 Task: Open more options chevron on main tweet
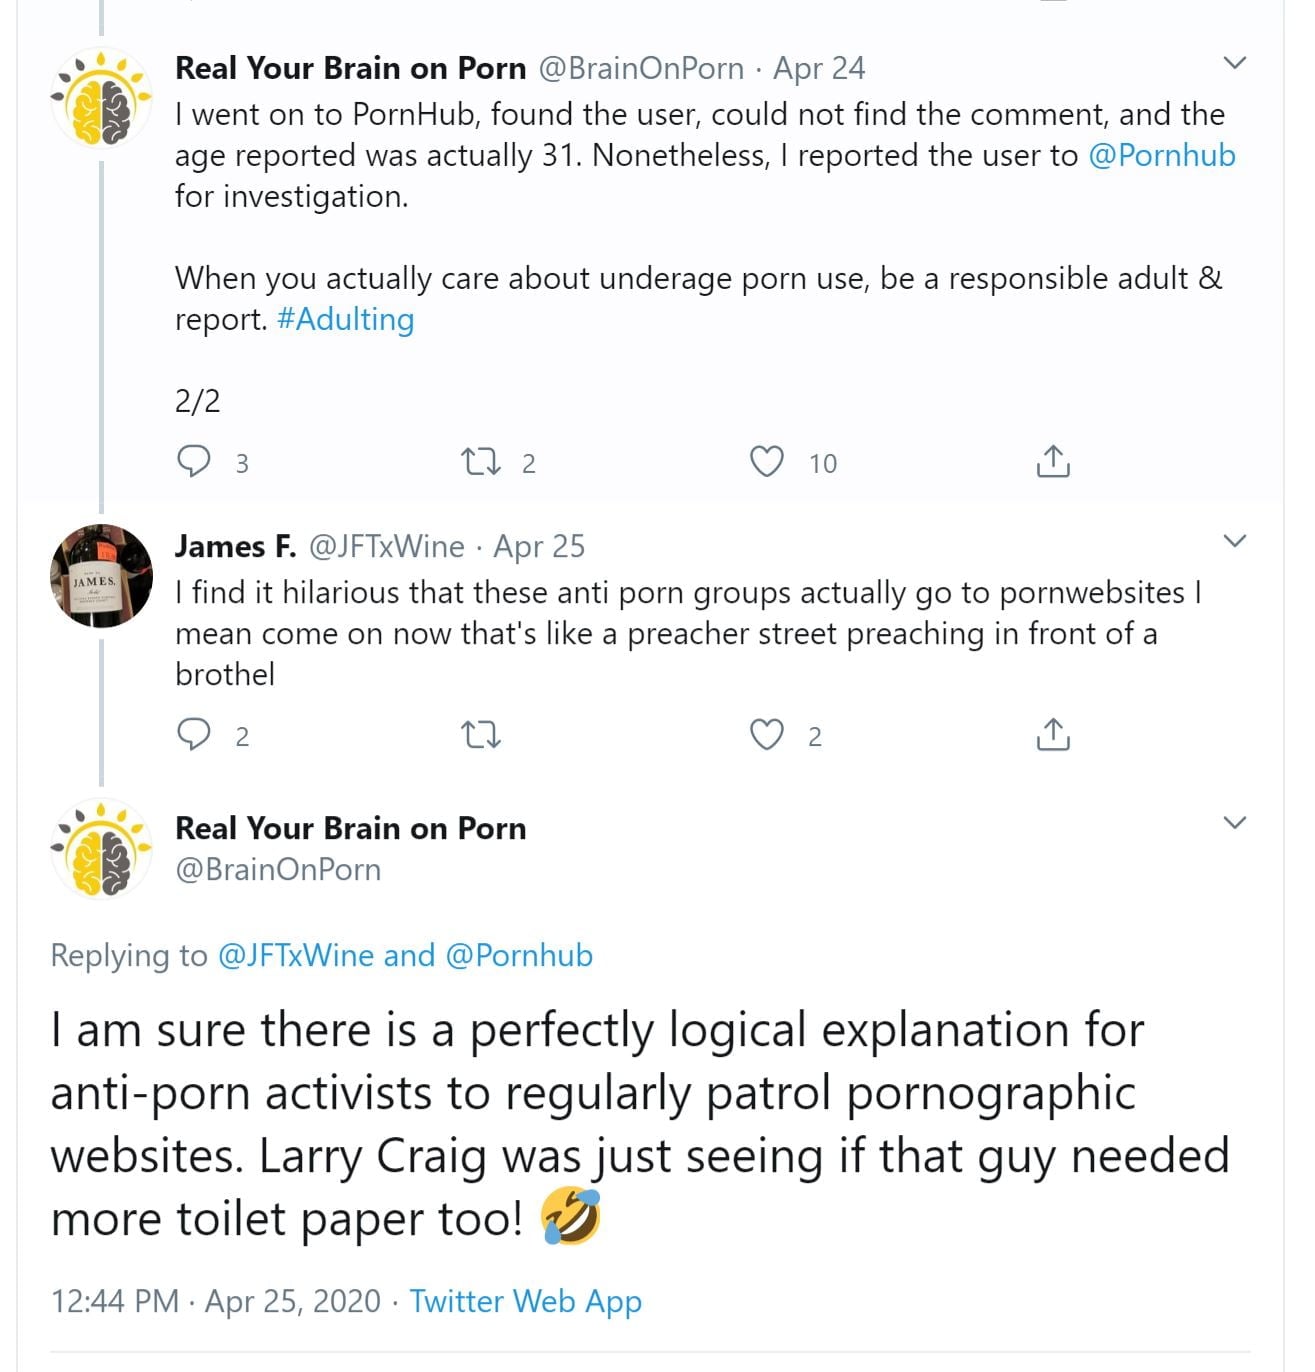pyautogui.click(x=1235, y=823)
